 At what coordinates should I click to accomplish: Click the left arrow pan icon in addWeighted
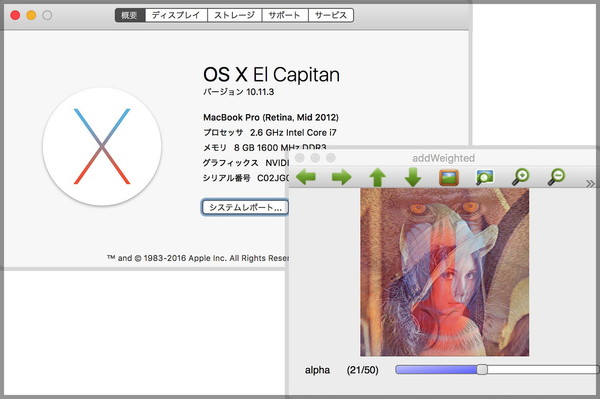(x=306, y=177)
